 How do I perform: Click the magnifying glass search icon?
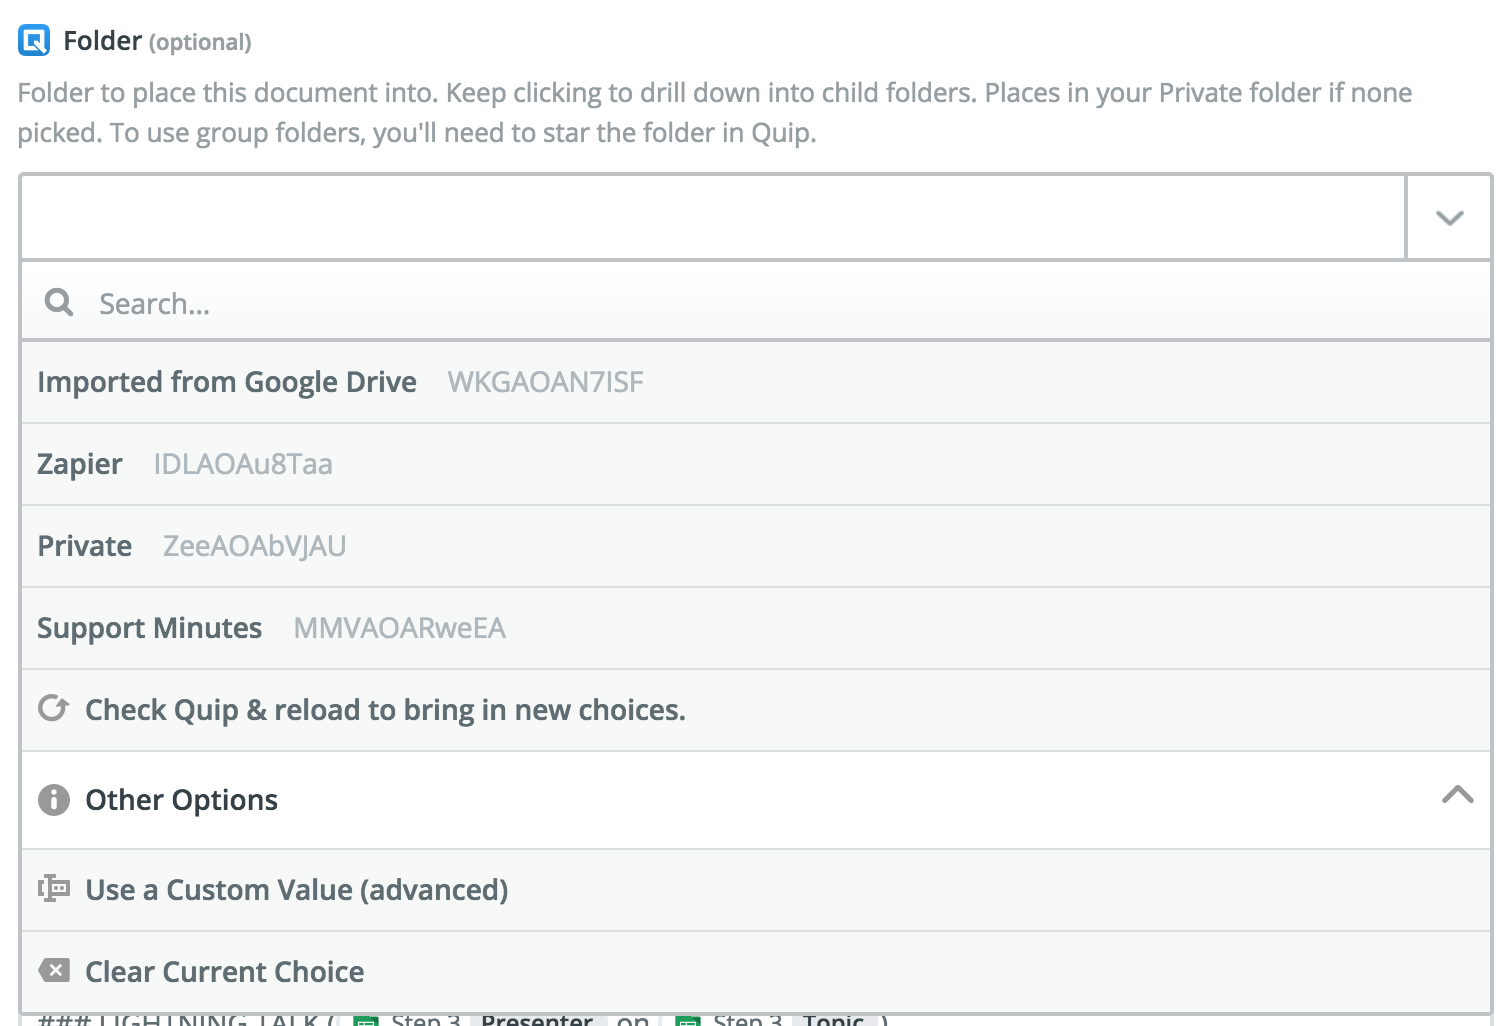(x=59, y=302)
